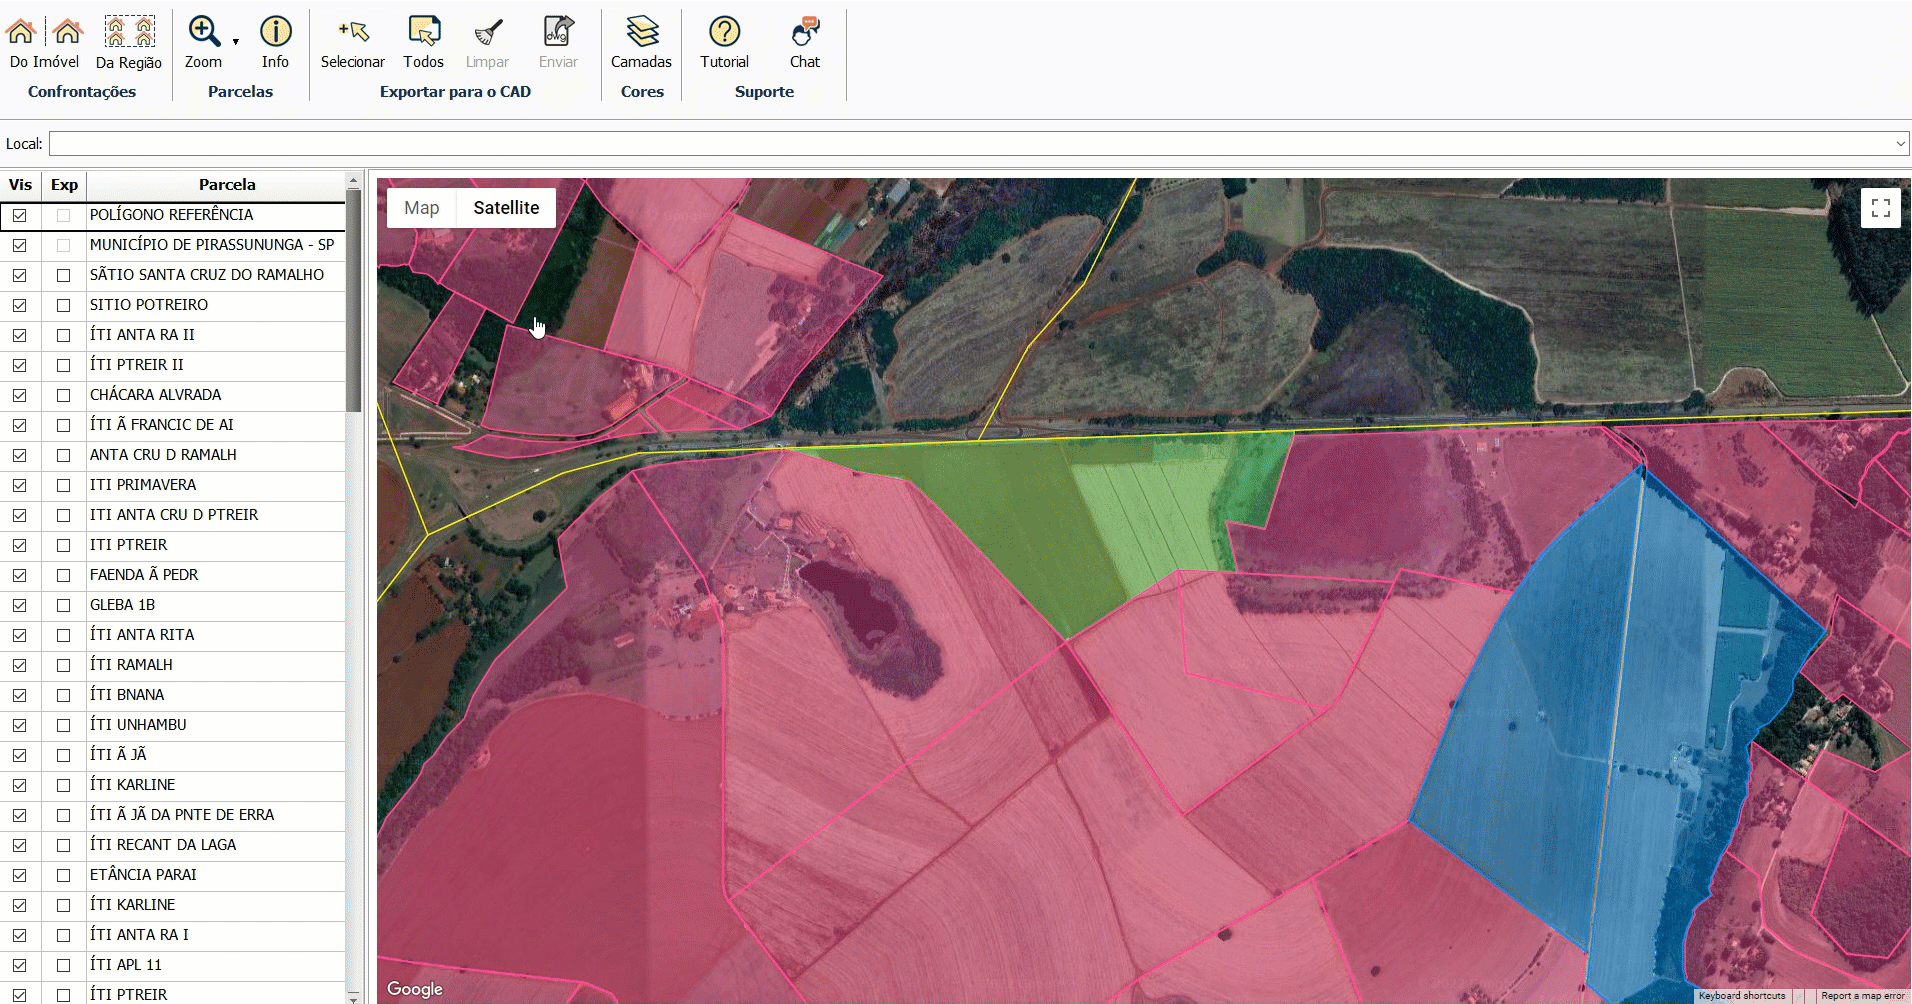Viewport: 1912px width, 1004px height.
Task: Switch to the Map view tab
Action: [422, 208]
